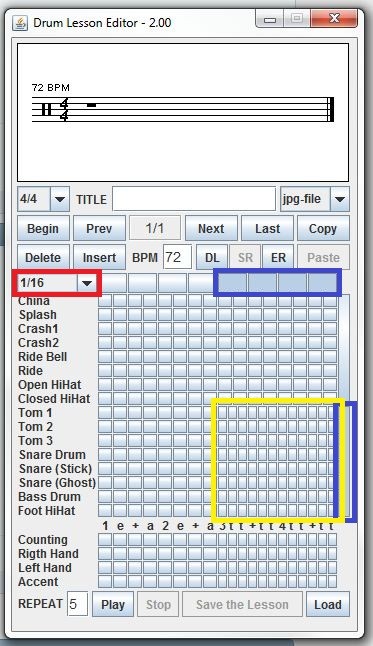Toggle Snare (Ghost) cell on beat 1
The image size is (373, 646).
pyautogui.click(x=105, y=483)
